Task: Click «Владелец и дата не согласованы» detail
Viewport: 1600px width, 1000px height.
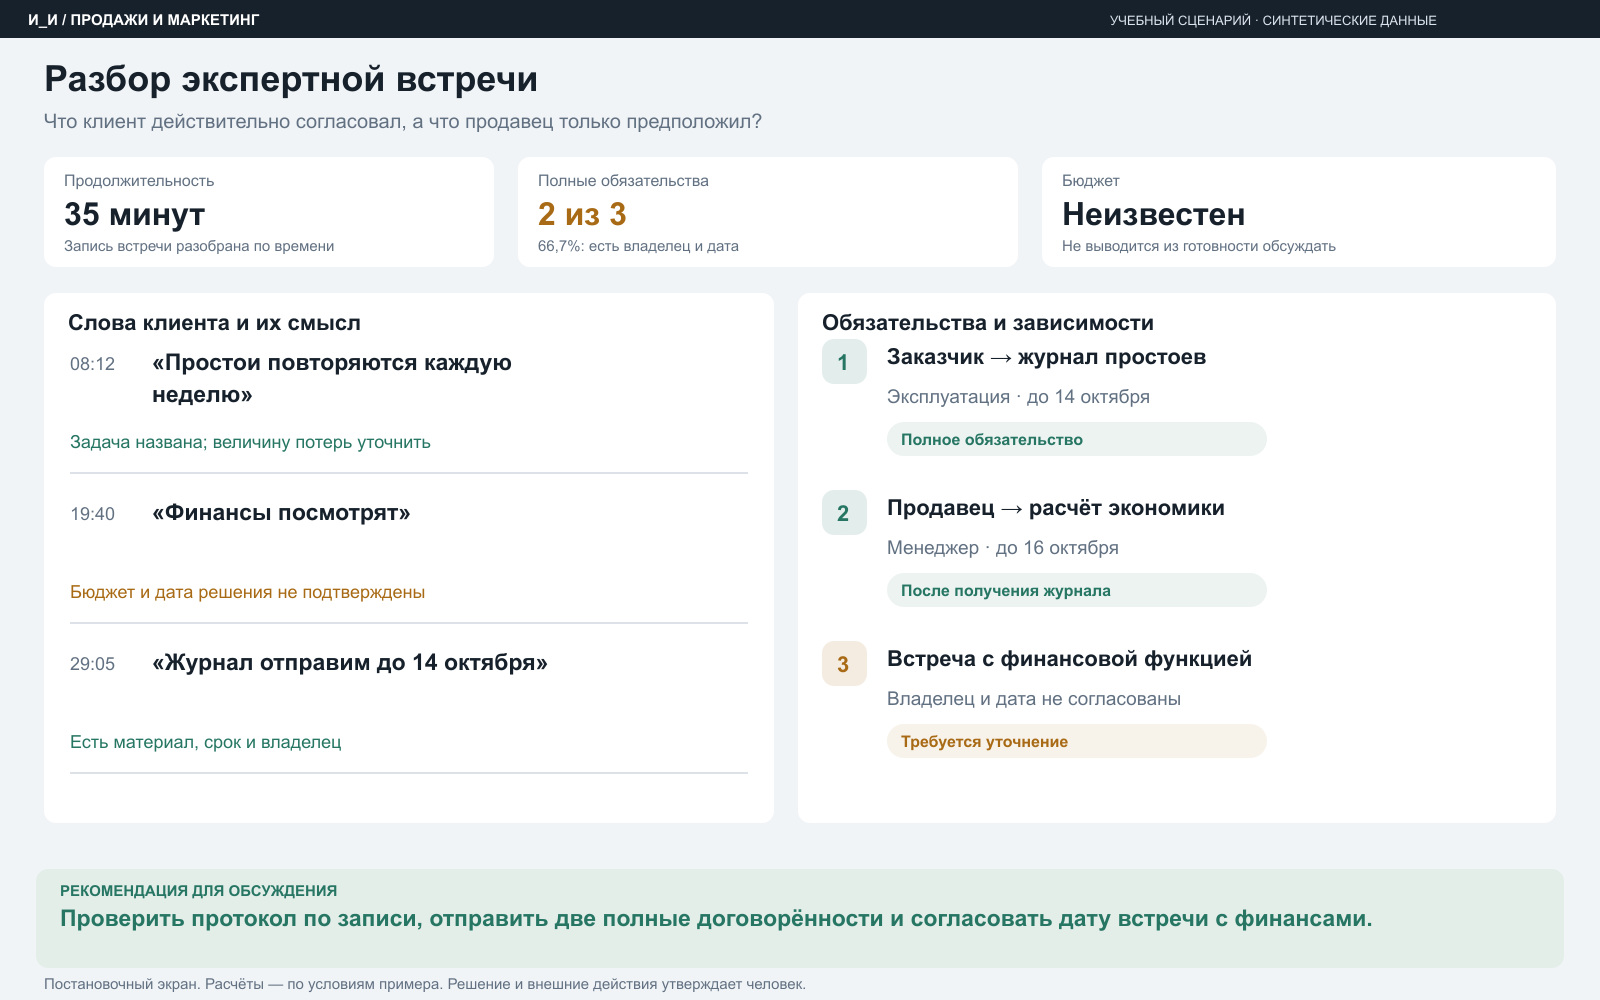Action: [x=1033, y=699]
